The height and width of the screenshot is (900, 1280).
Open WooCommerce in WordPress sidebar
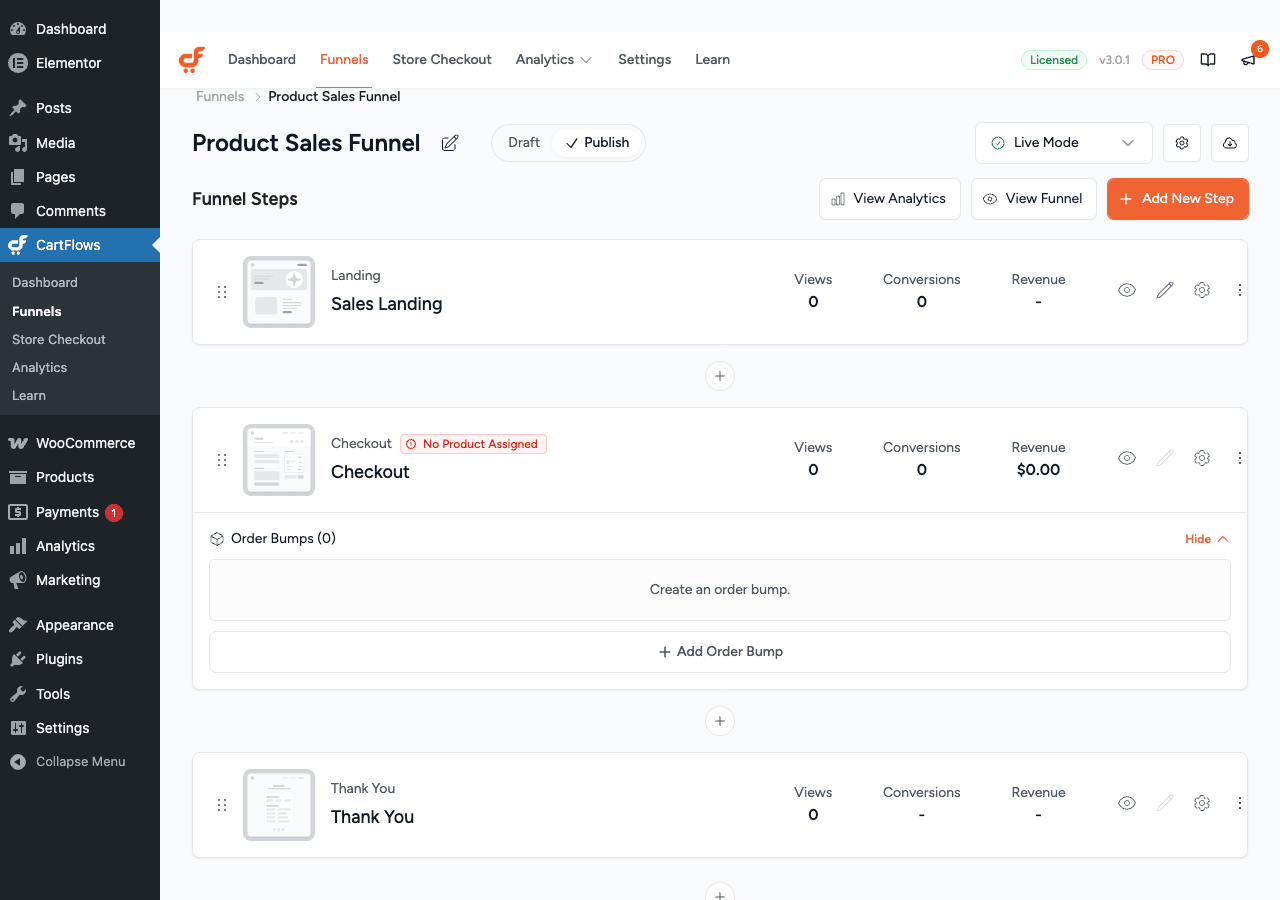pos(80,443)
